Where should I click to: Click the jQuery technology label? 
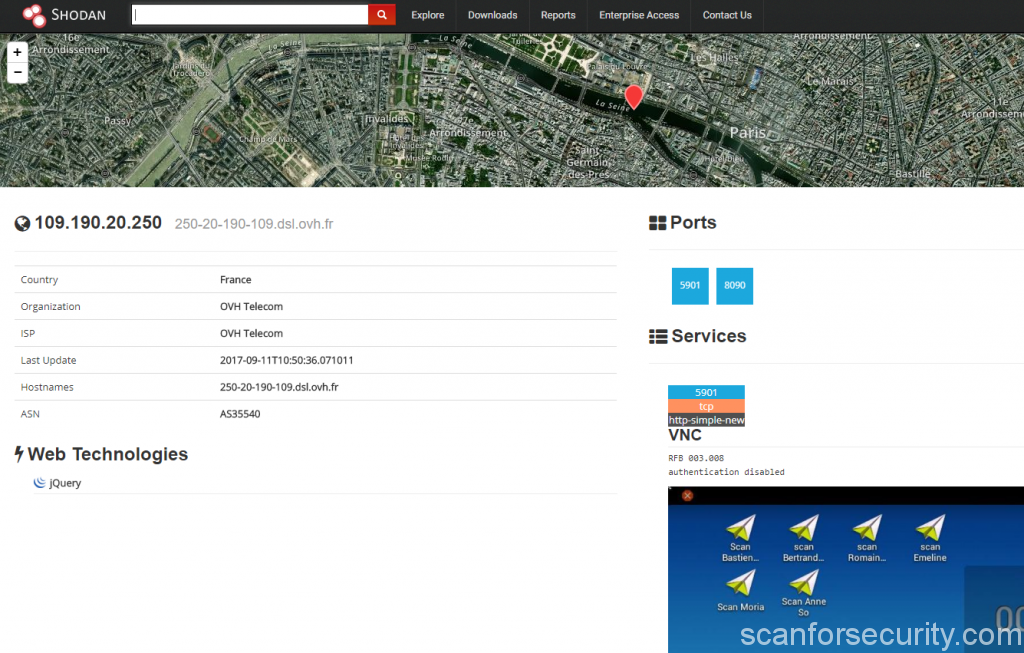65,483
